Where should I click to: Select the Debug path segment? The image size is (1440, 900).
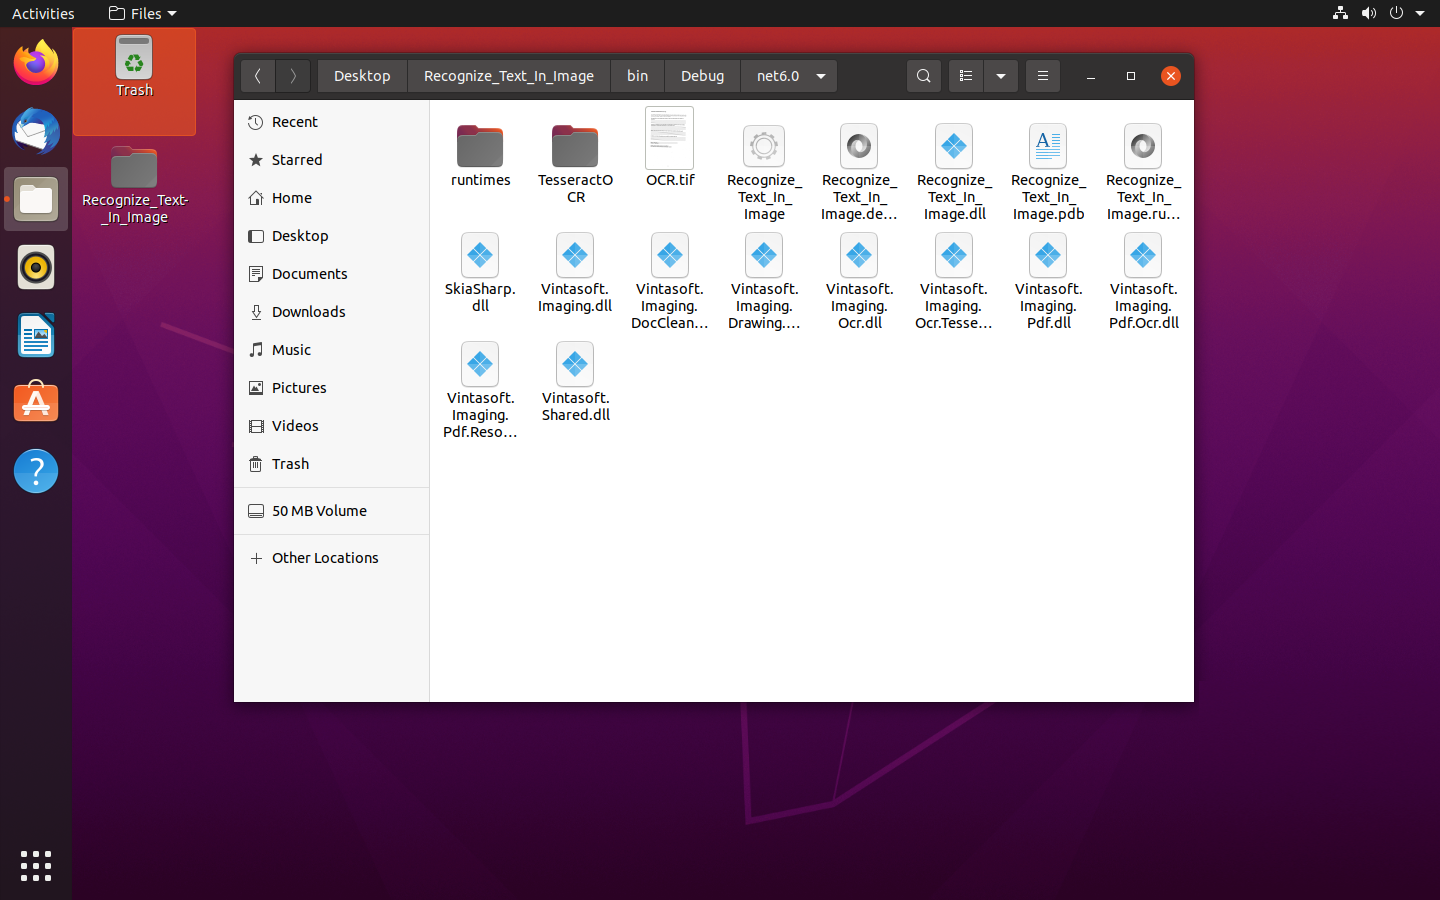tap(702, 76)
